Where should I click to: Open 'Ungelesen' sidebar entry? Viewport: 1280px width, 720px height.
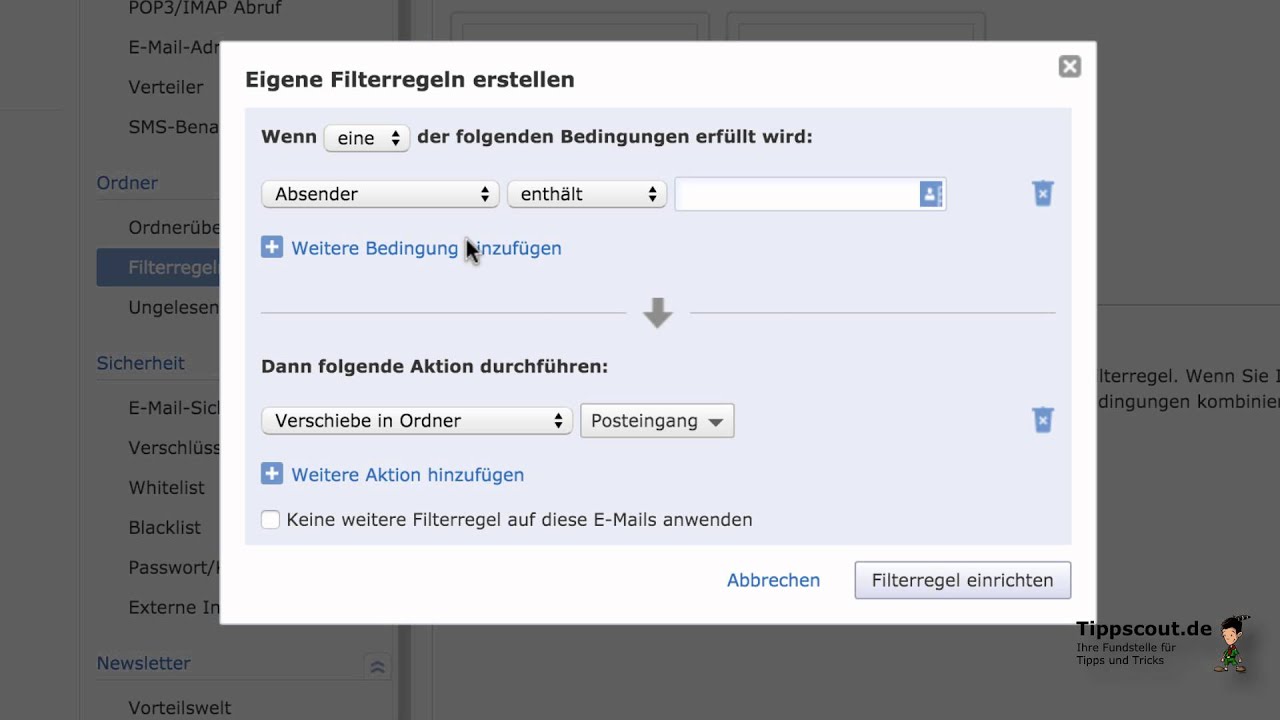point(173,308)
